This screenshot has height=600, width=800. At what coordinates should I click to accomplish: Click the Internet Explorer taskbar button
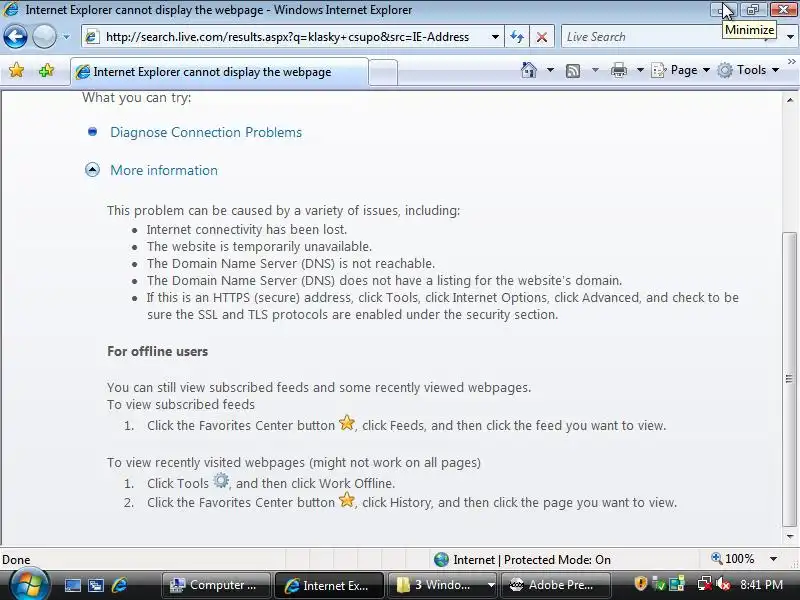[329, 585]
